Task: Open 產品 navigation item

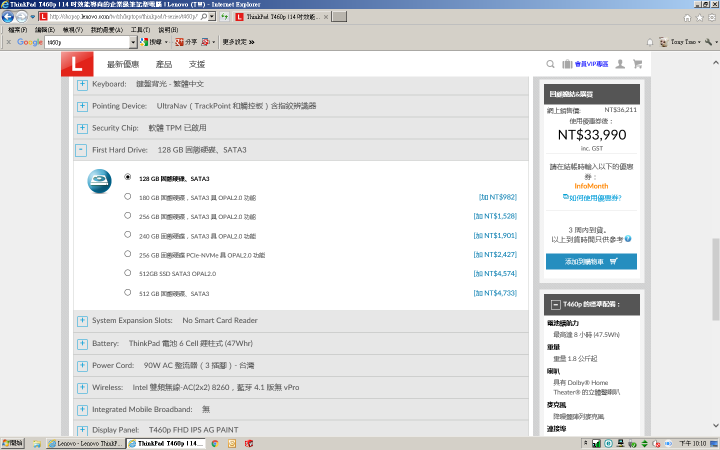Action: (164, 64)
